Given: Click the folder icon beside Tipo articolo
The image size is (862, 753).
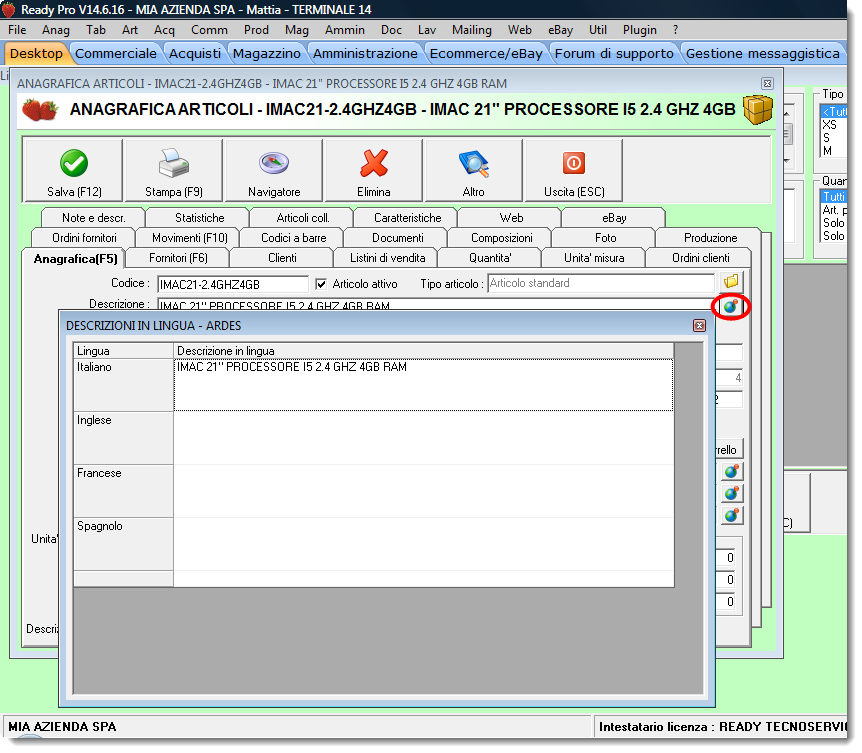Looking at the screenshot, I should point(731,283).
